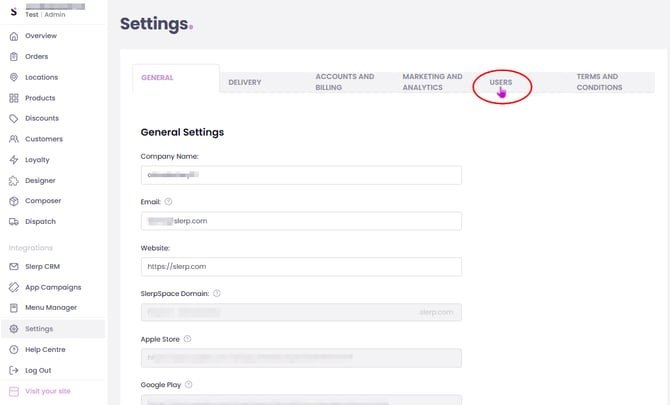The width and height of the screenshot is (670, 405).
Task: Open the Delivery settings tab
Action: click(244, 82)
